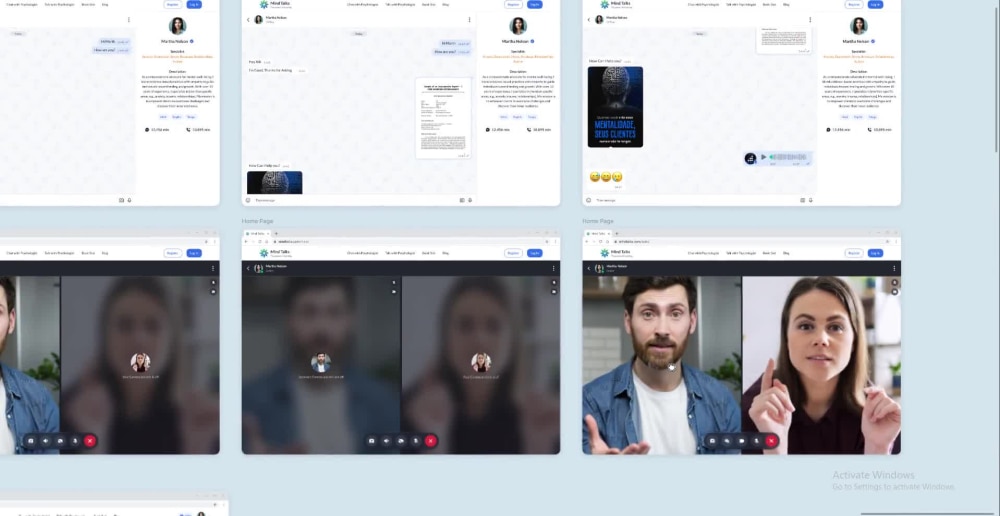
Task: Open Book Slot in the document preview chat frame
Action: [x=429, y=4]
